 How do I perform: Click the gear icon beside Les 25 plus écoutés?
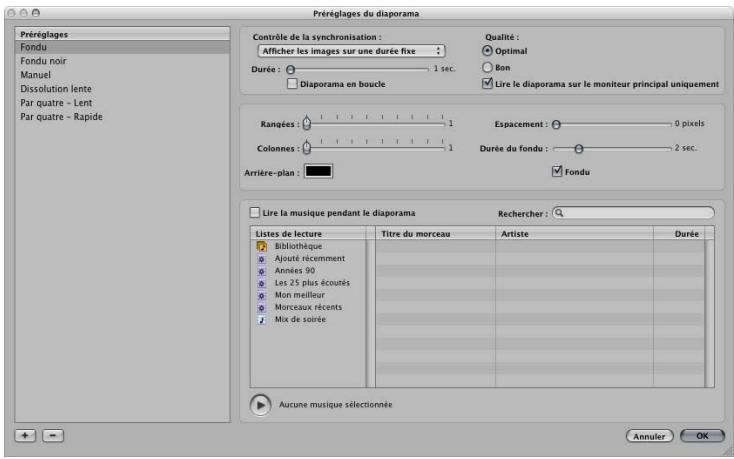coord(262,283)
